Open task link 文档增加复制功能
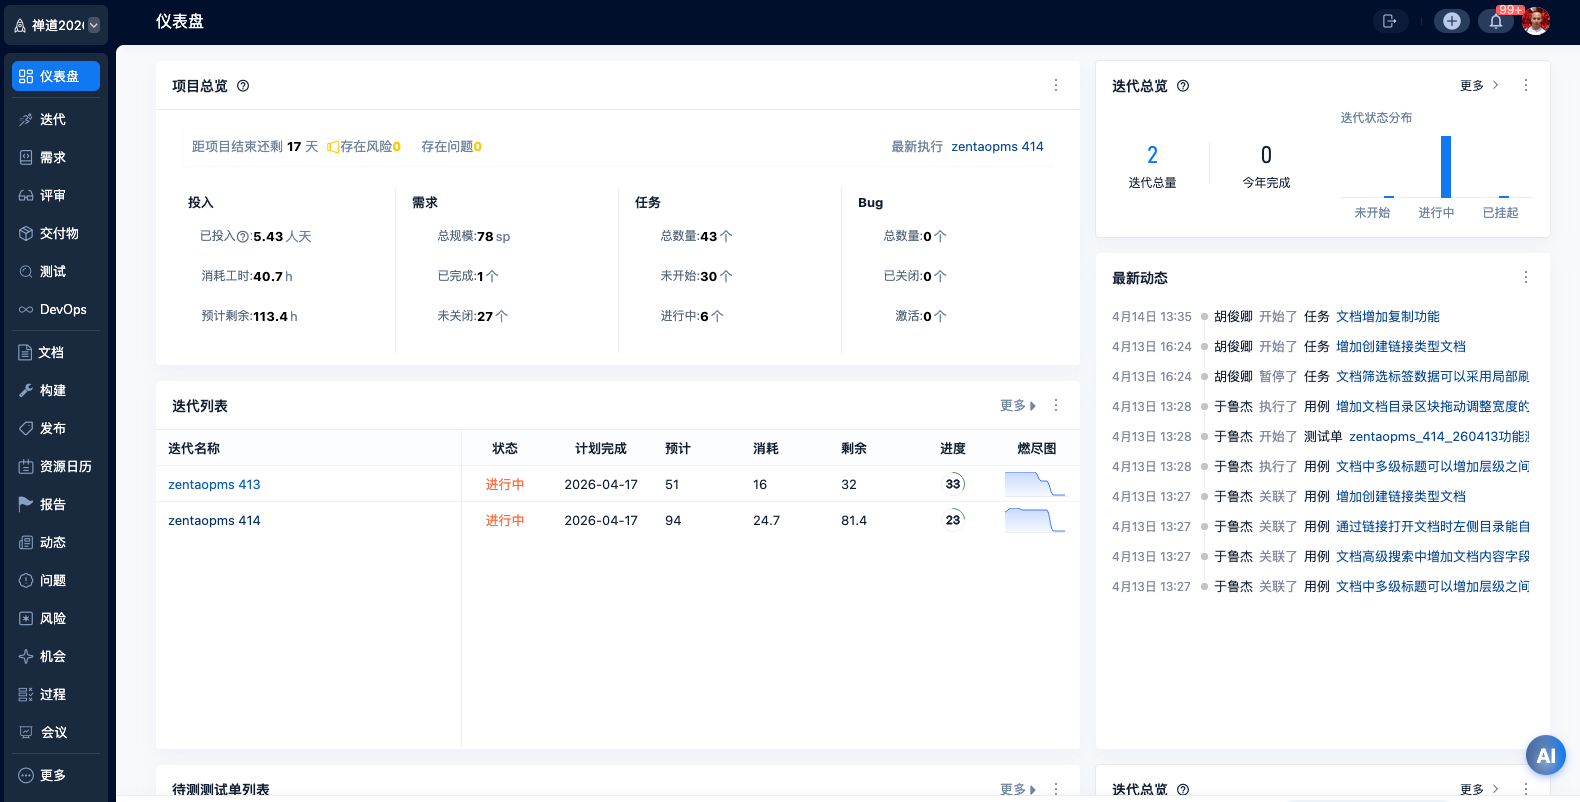 [1387, 317]
